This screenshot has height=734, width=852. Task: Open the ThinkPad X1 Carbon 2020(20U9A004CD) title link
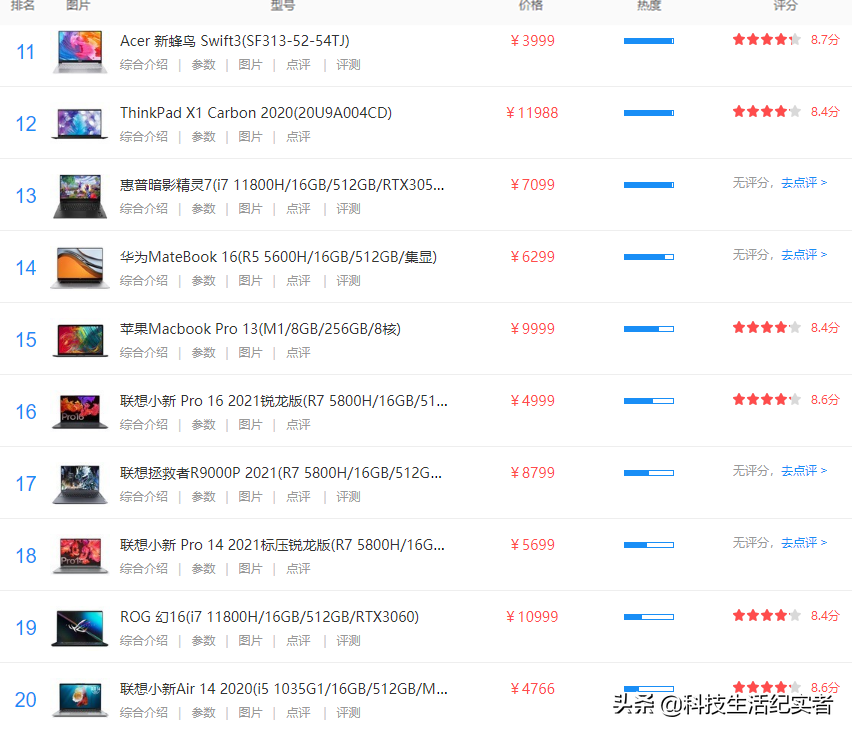click(x=256, y=113)
